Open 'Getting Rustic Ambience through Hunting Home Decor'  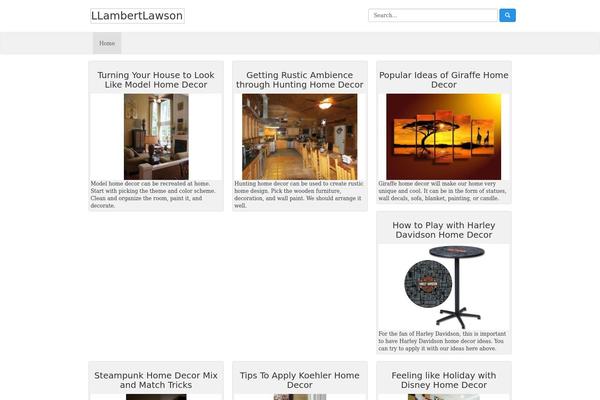(x=300, y=80)
